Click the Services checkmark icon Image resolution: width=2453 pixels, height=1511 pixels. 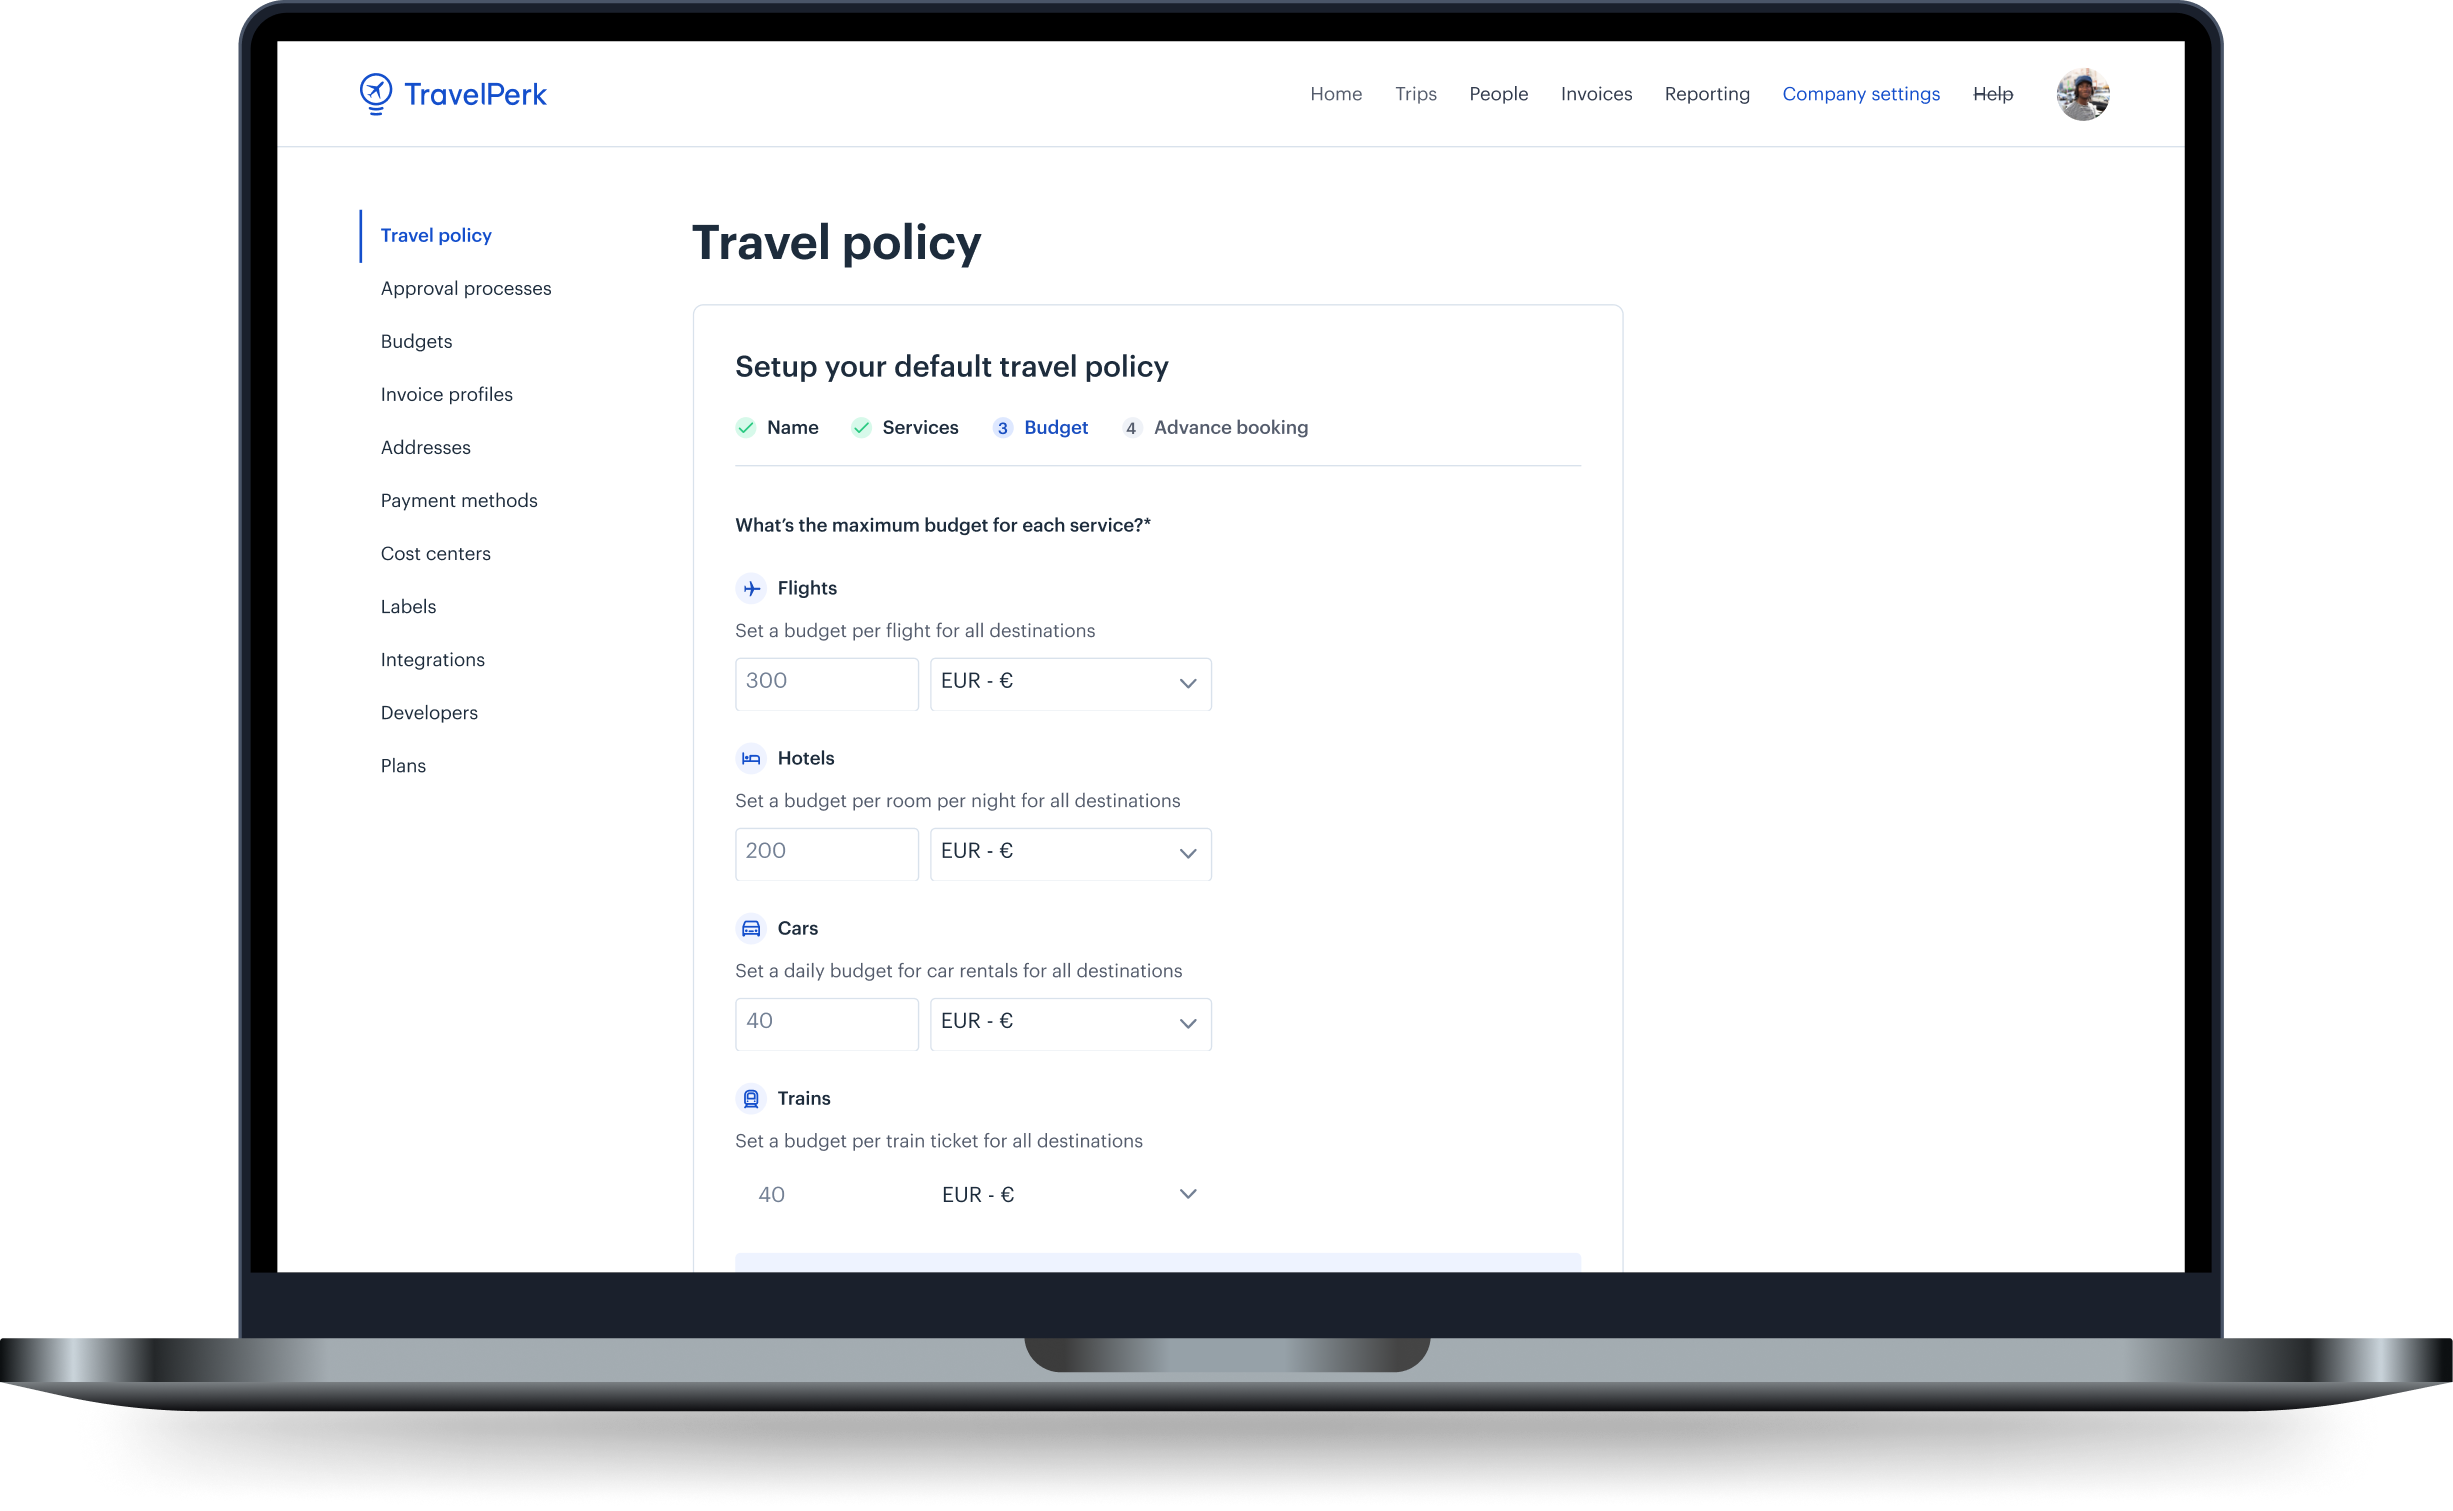click(857, 428)
